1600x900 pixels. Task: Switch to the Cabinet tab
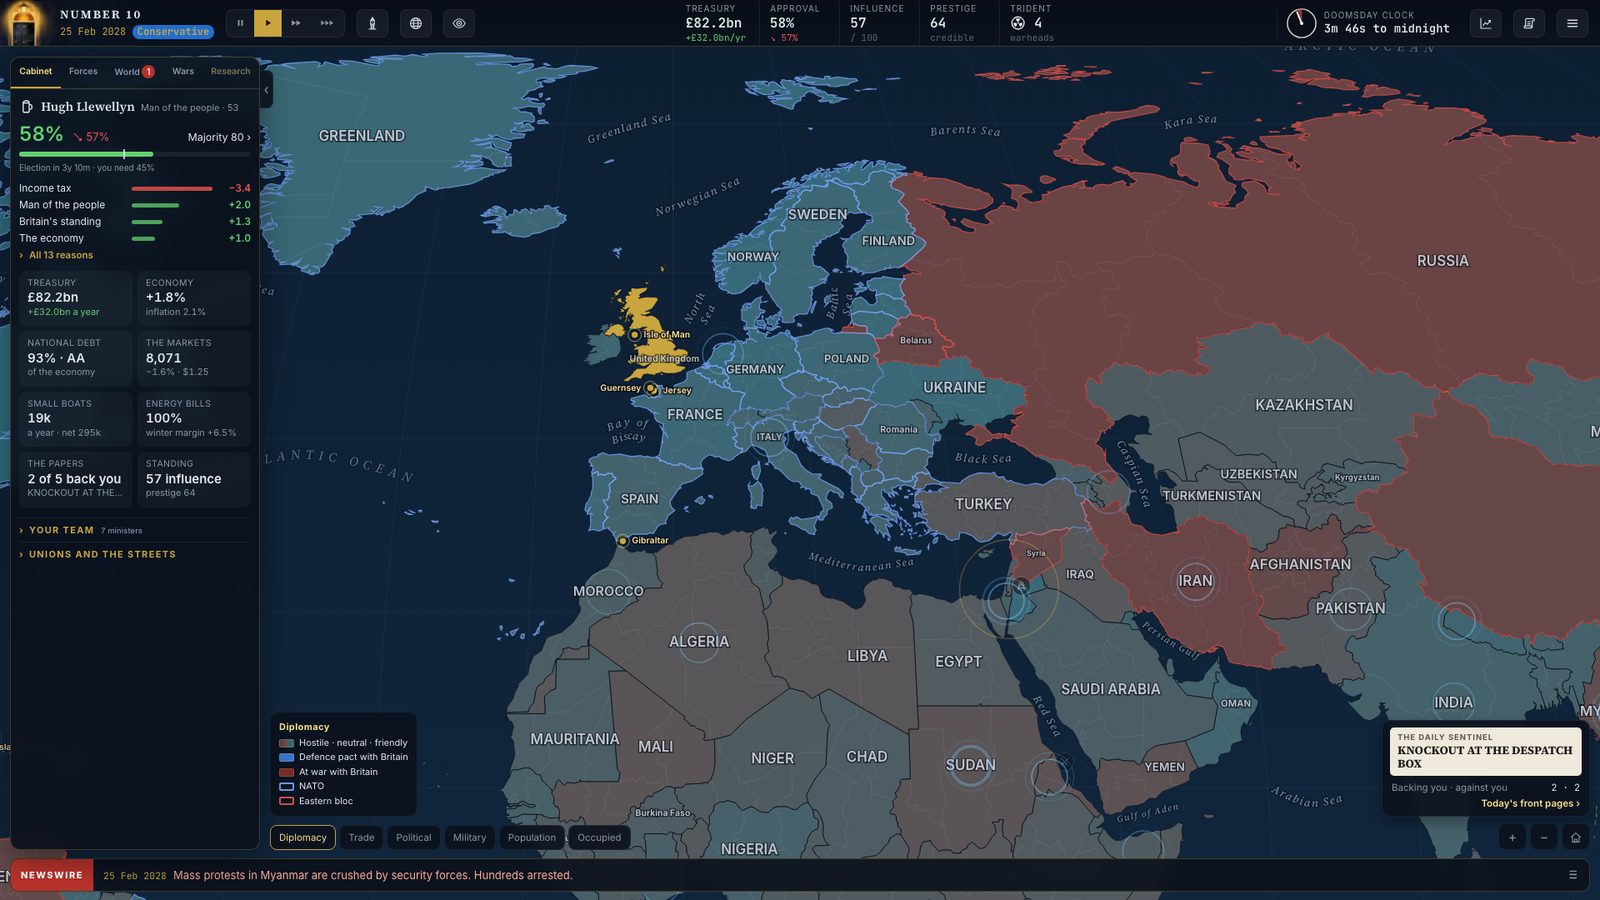coord(36,71)
